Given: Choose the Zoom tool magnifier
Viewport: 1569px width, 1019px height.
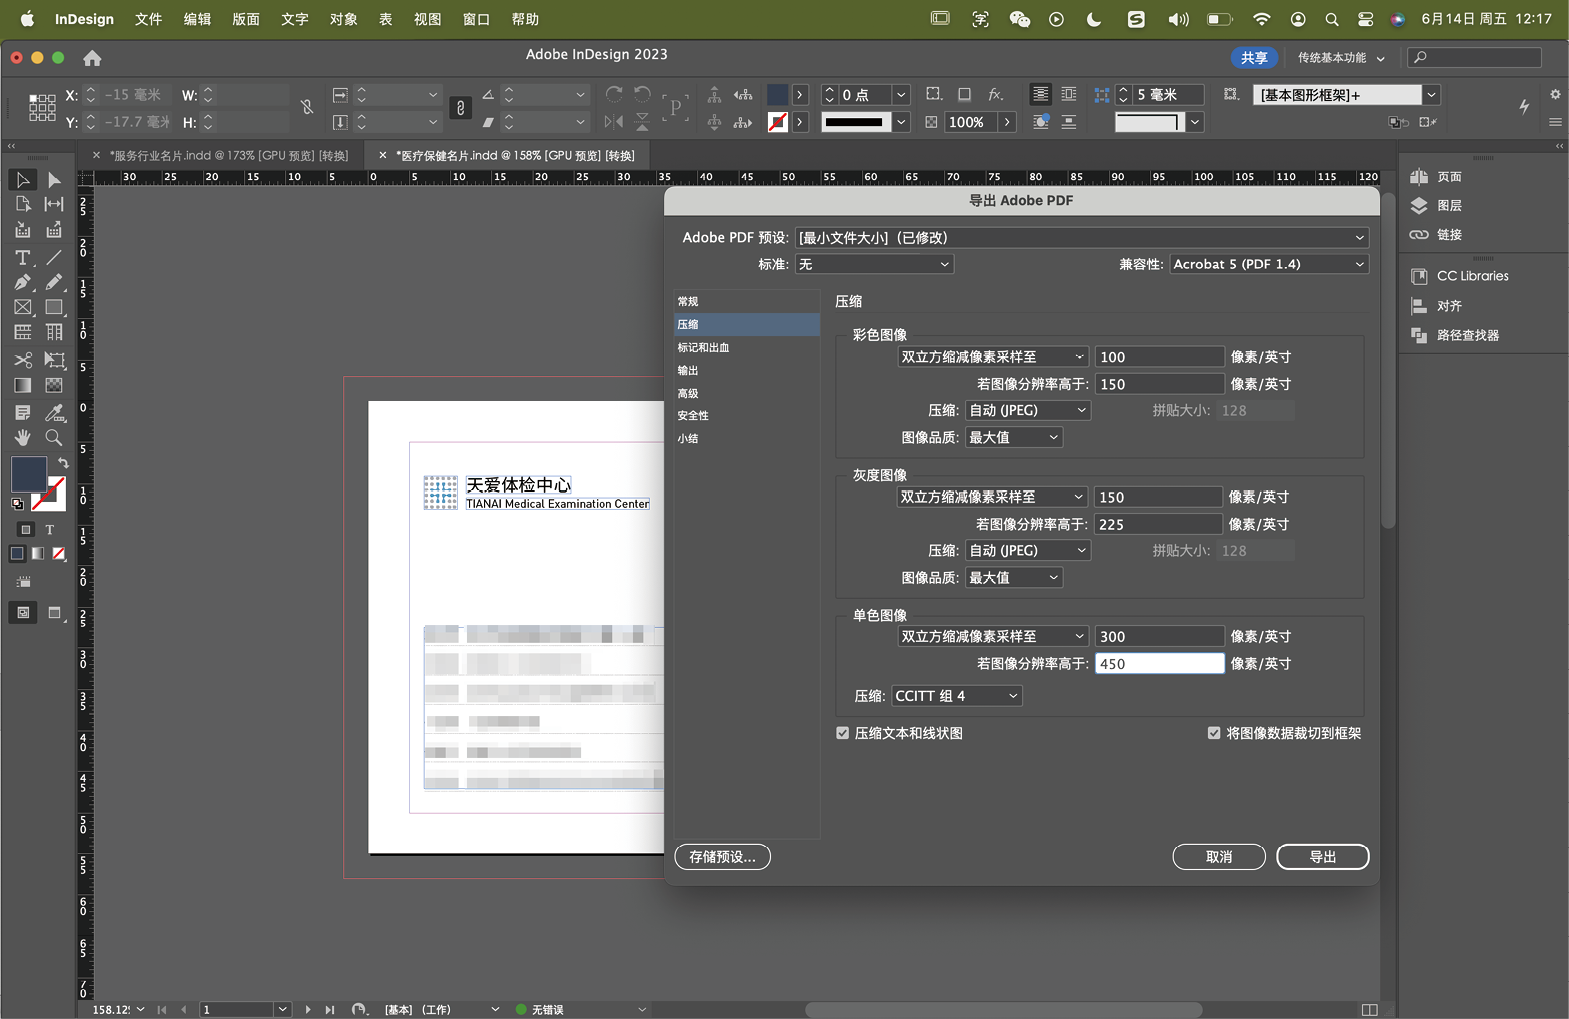Looking at the screenshot, I should (54, 438).
